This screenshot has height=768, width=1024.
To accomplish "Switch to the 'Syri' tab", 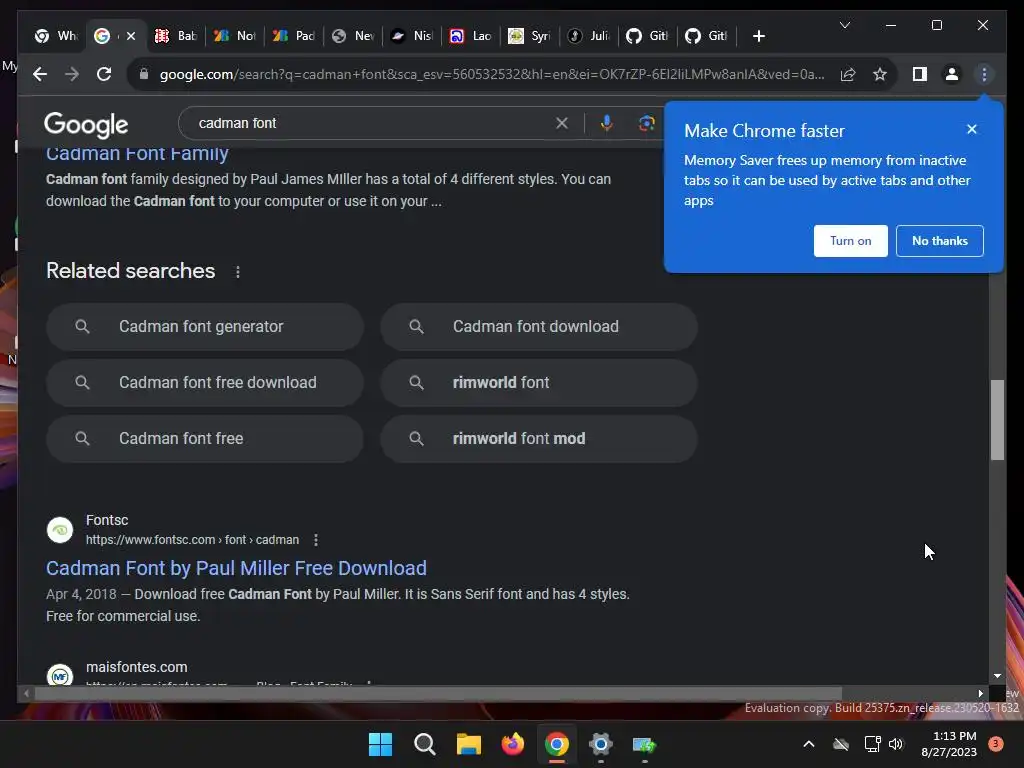I will tap(529, 36).
